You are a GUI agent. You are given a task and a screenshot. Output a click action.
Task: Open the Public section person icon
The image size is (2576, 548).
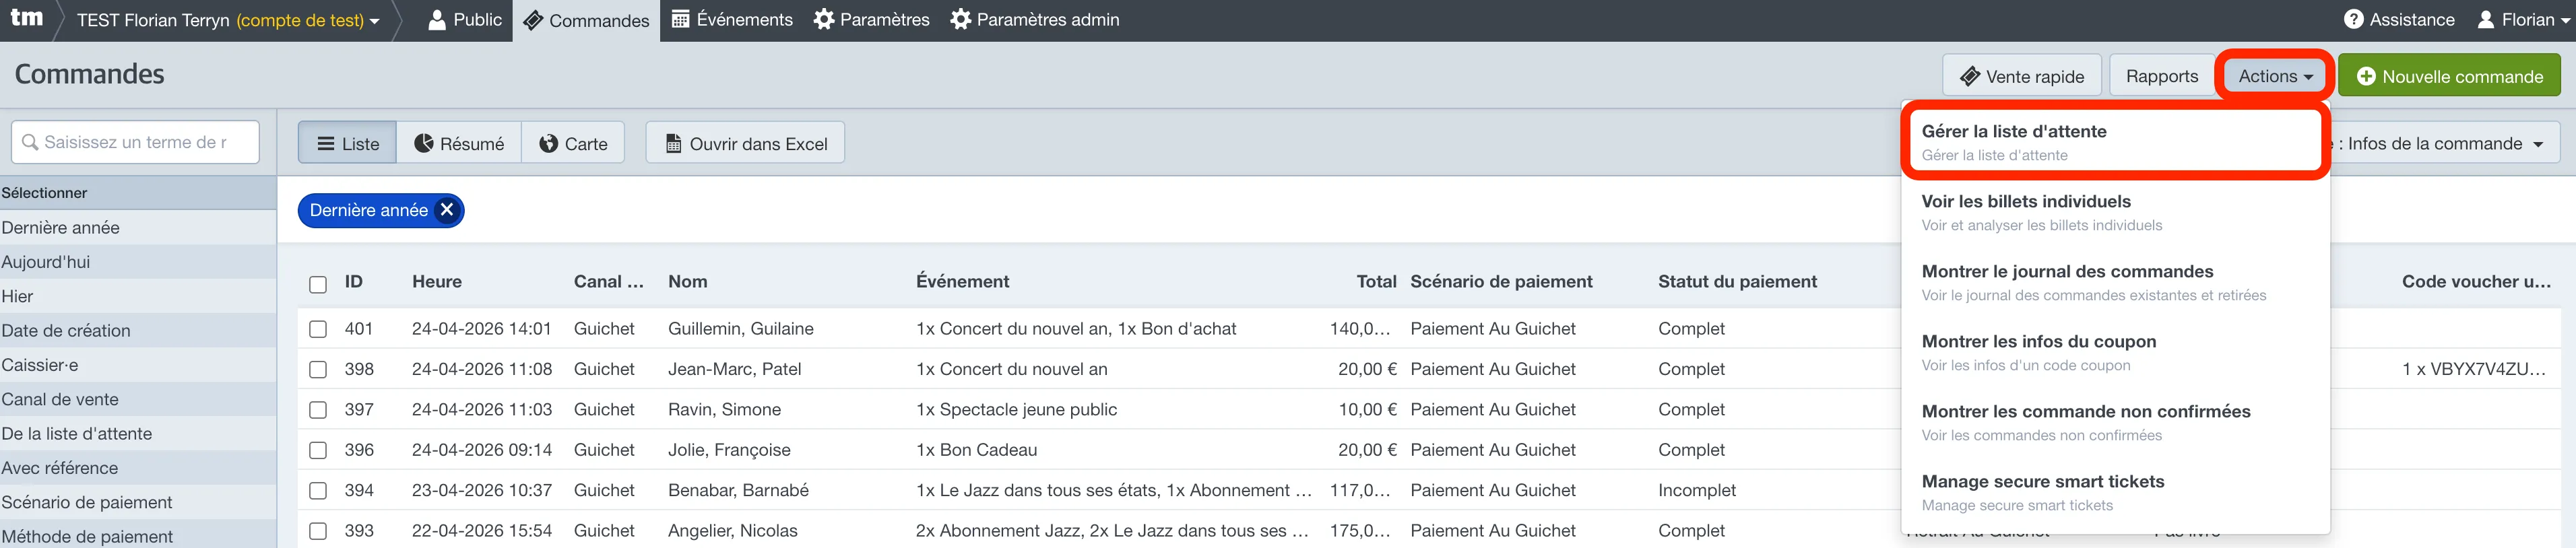point(437,20)
